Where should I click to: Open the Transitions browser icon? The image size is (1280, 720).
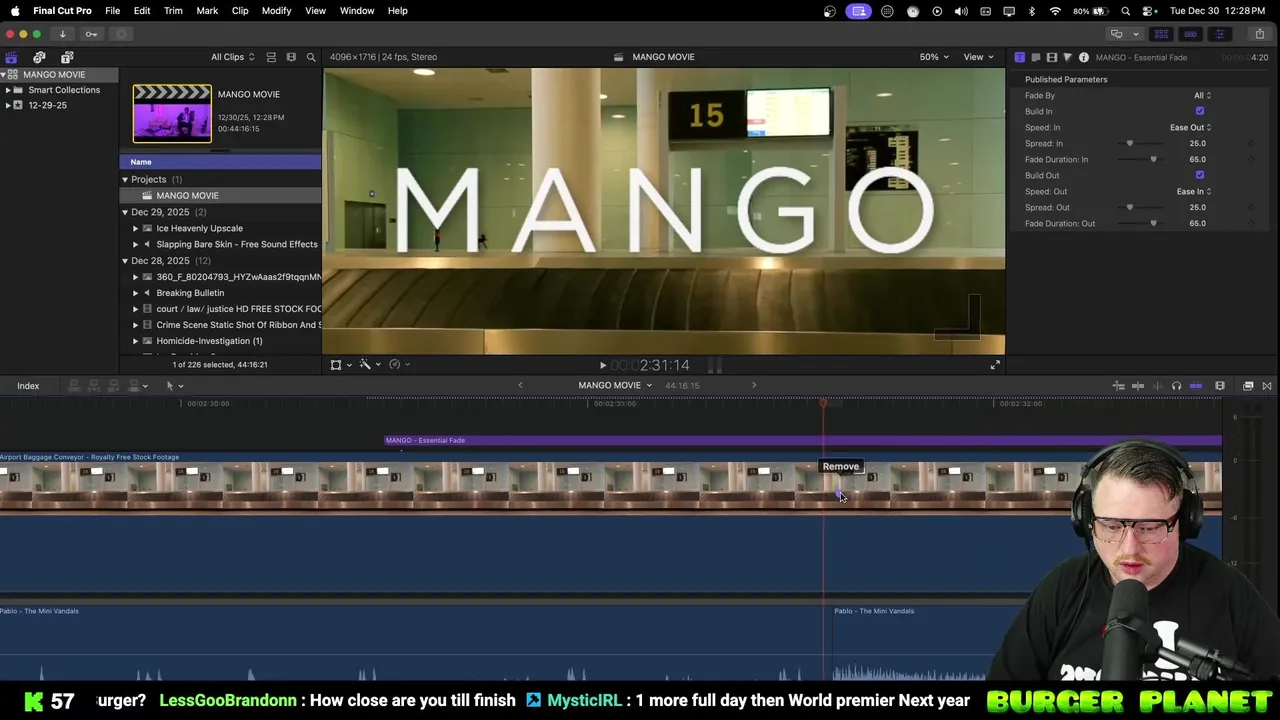pos(1267,386)
